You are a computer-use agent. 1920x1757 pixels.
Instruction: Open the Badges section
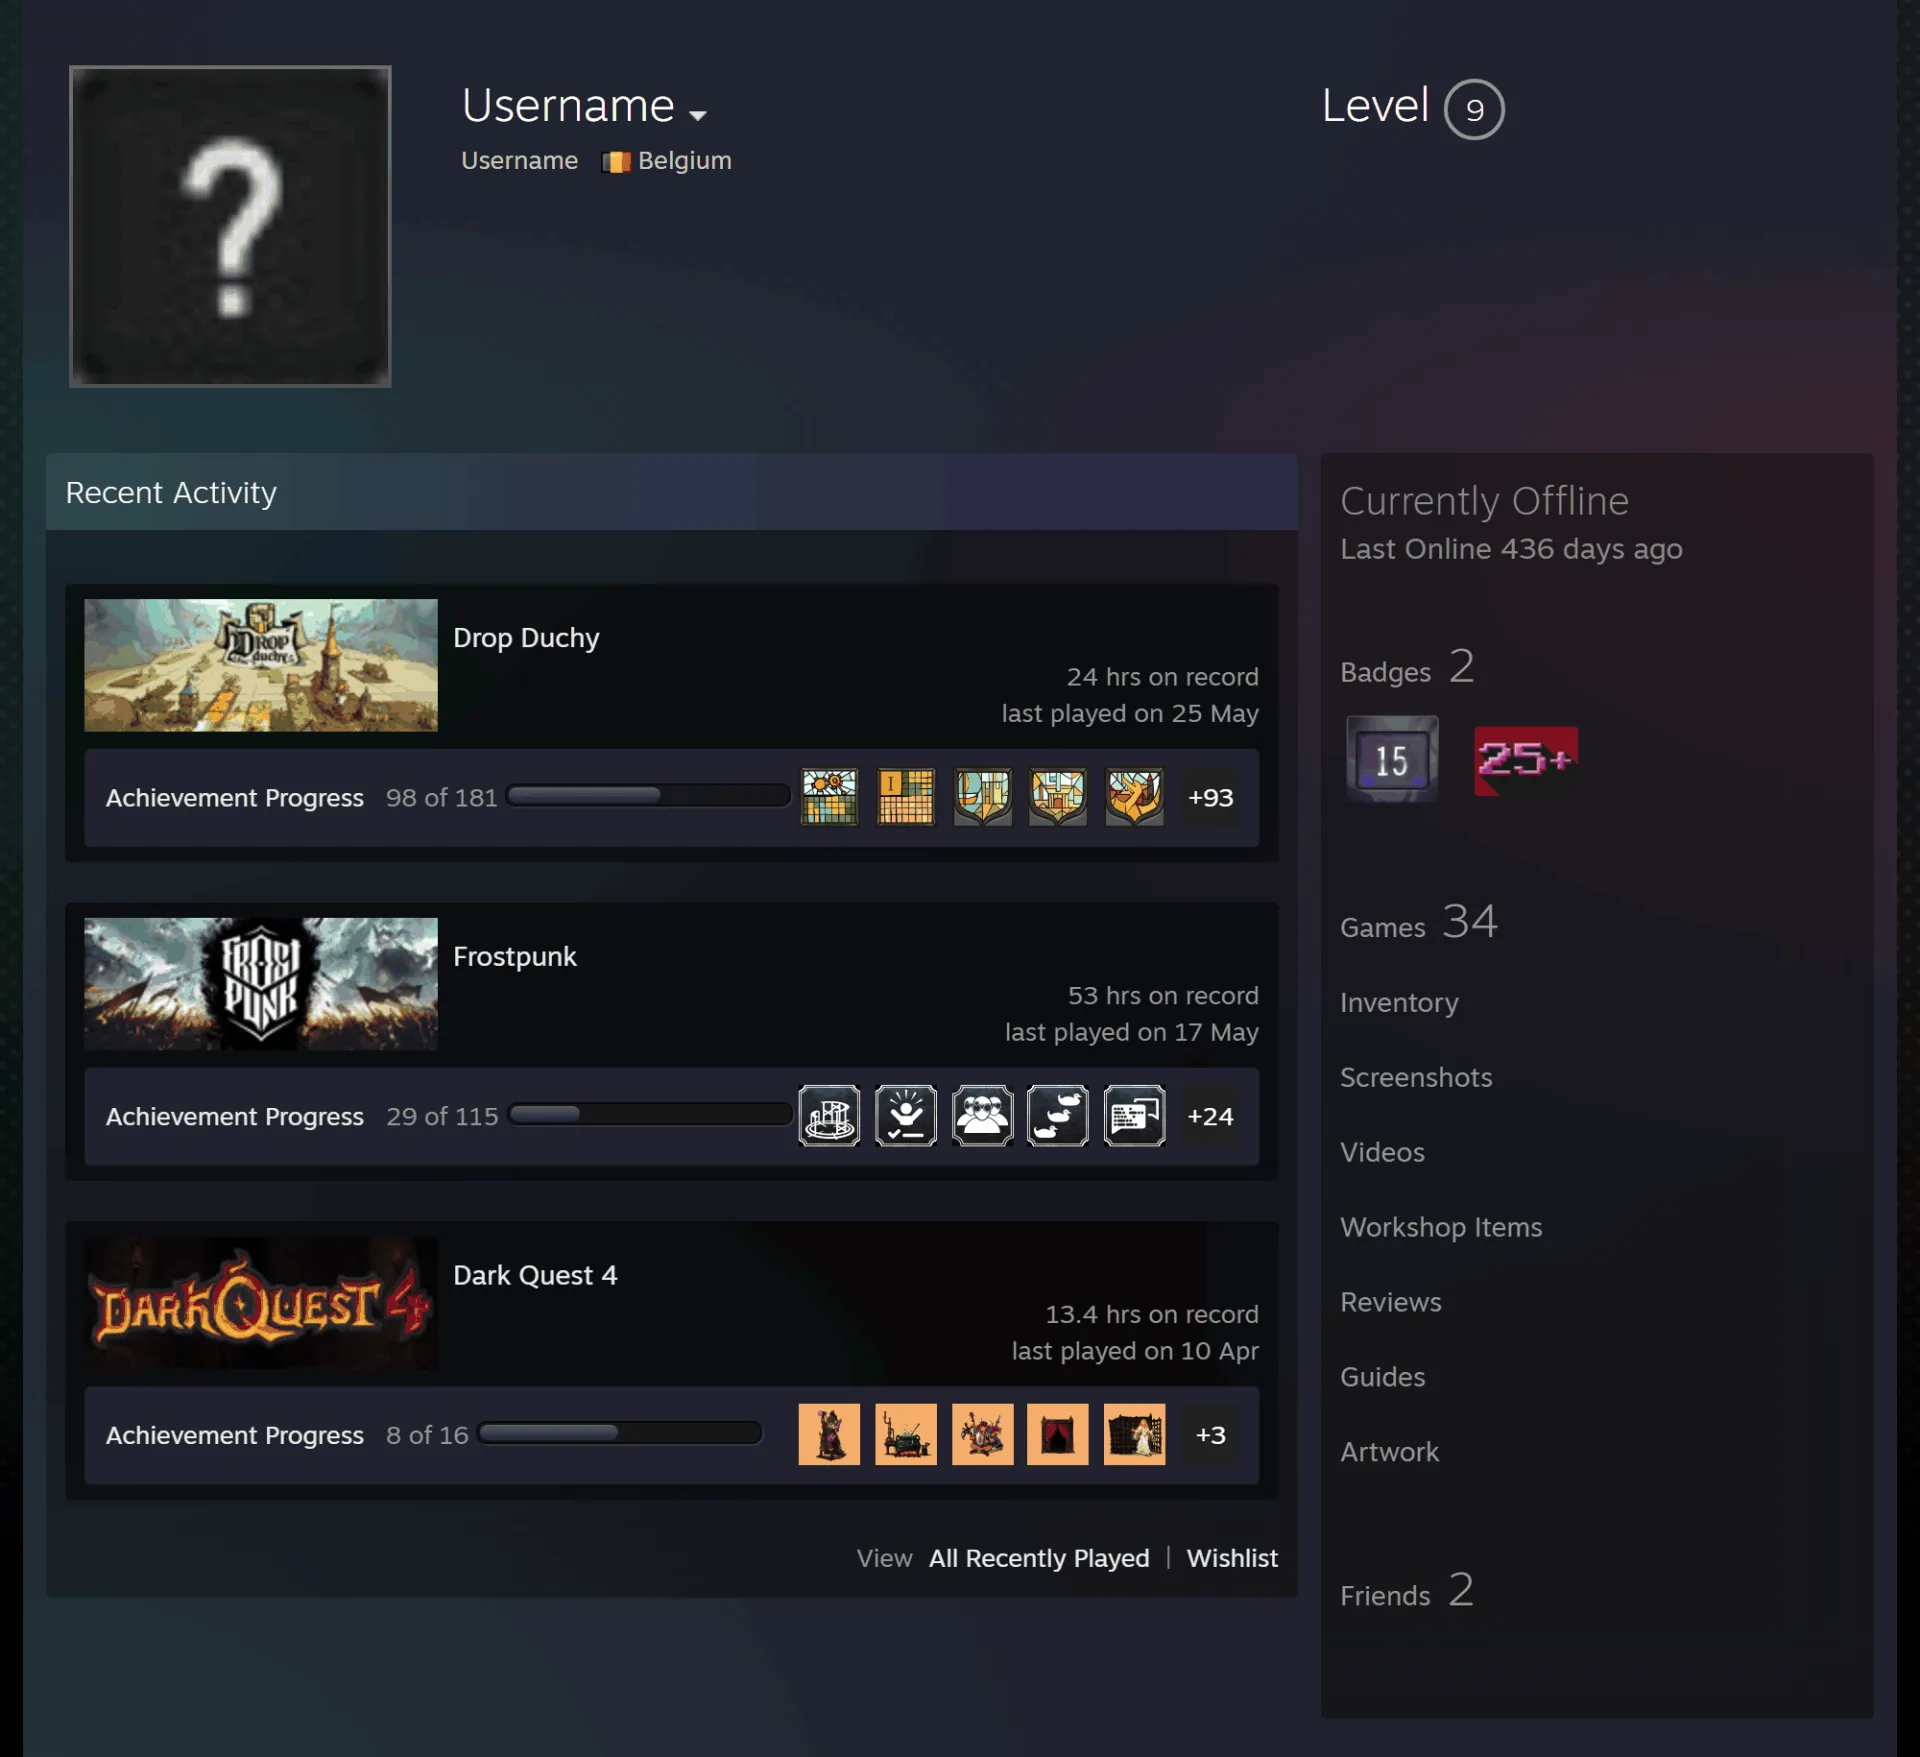pos(1407,668)
